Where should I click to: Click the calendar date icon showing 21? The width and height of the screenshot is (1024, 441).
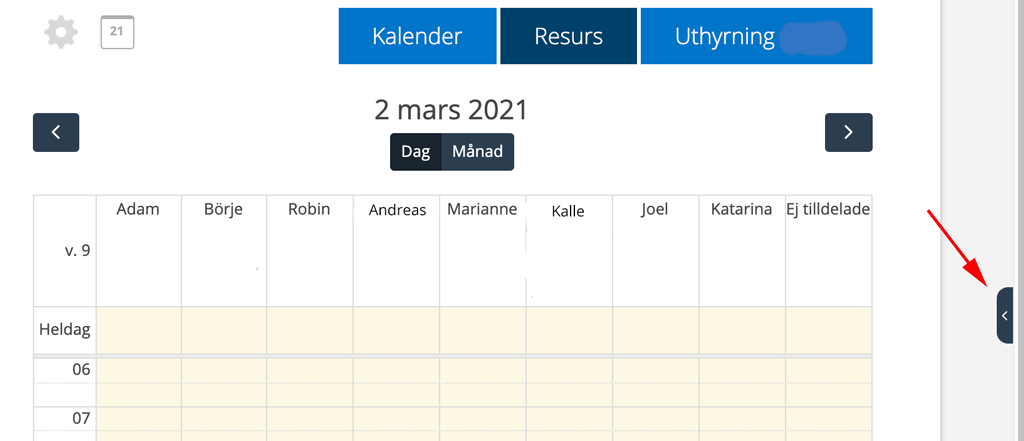pos(118,32)
